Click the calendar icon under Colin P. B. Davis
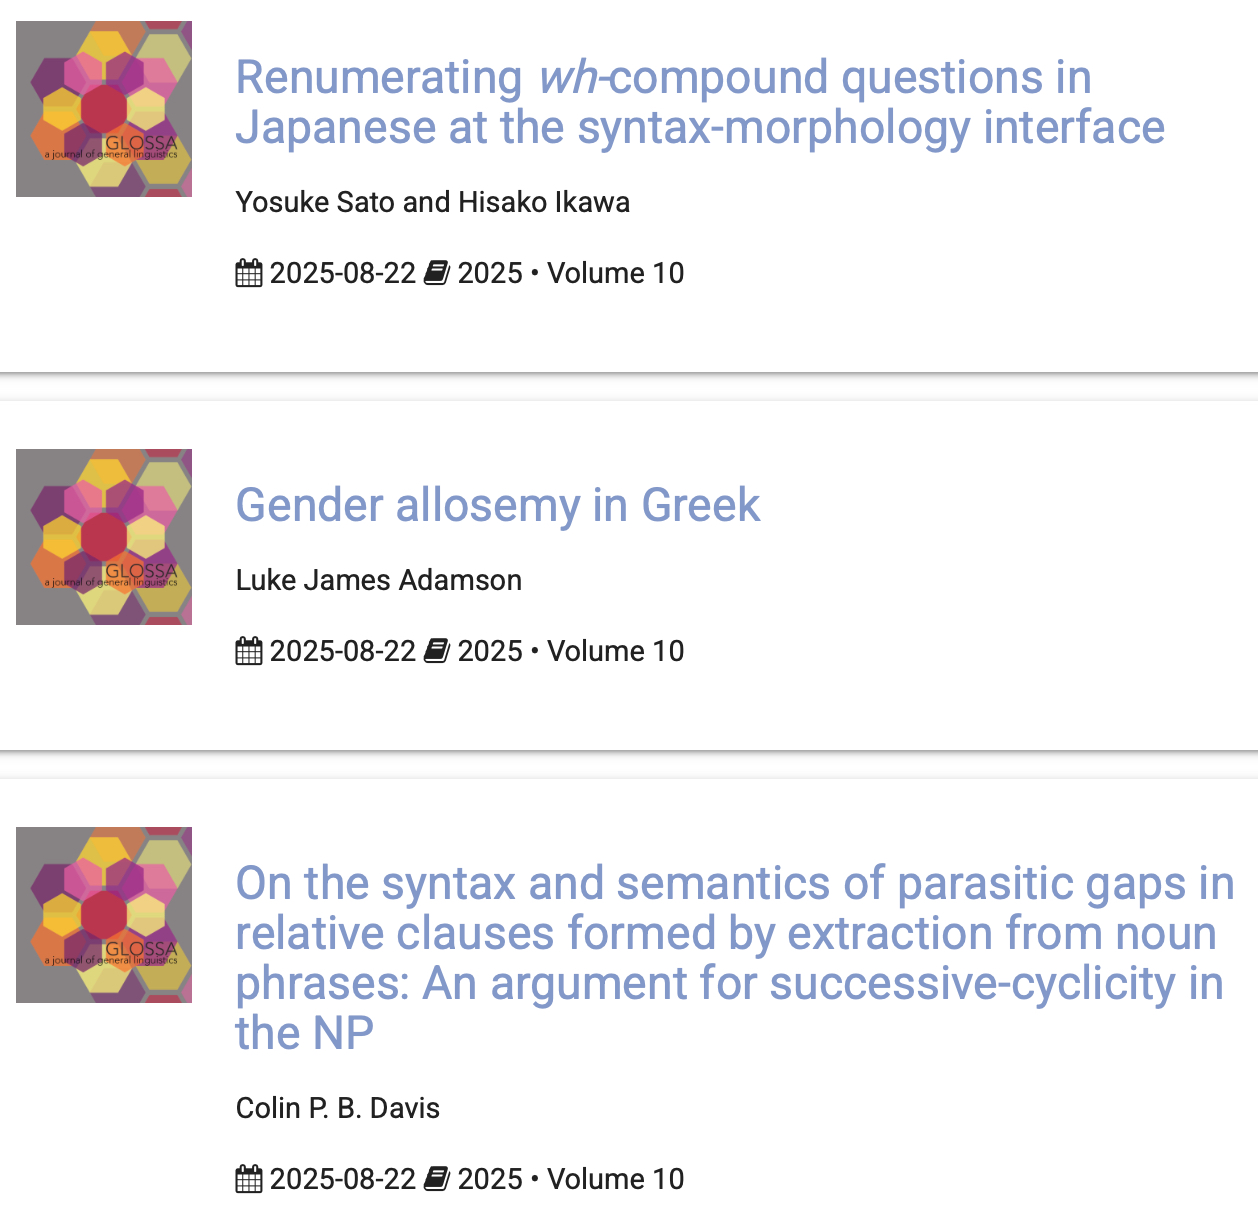 [248, 1179]
